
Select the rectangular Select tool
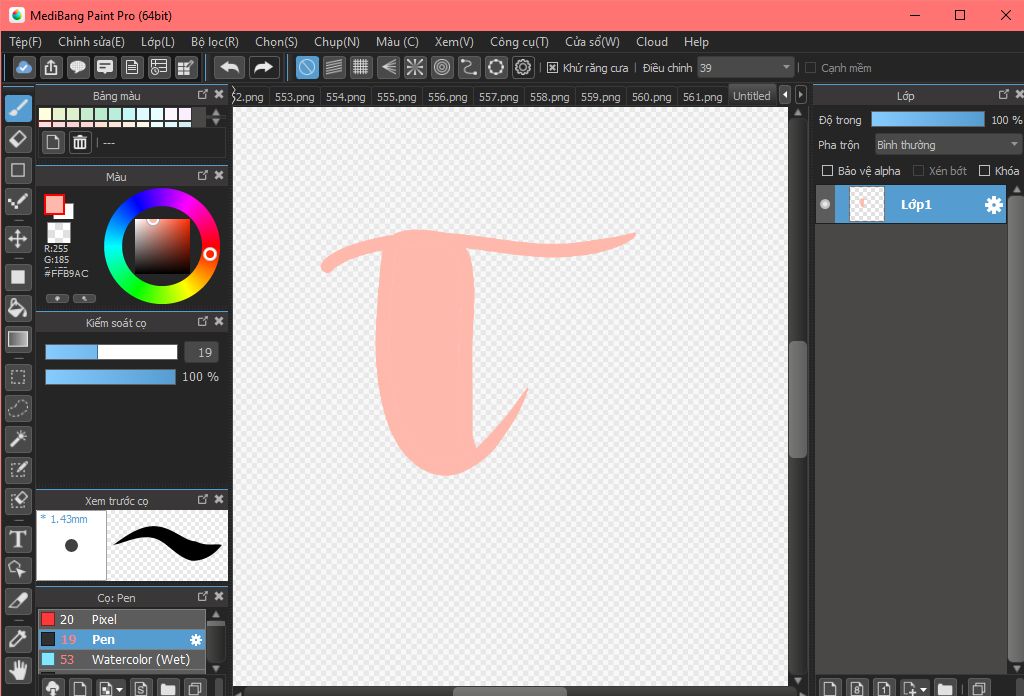[18, 377]
